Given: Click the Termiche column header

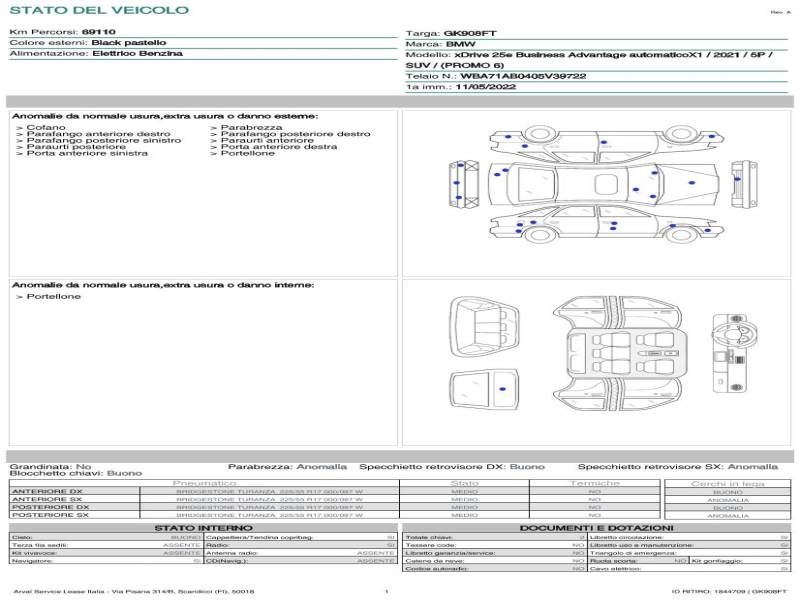Looking at the screenshot, I should pos(594,483).
